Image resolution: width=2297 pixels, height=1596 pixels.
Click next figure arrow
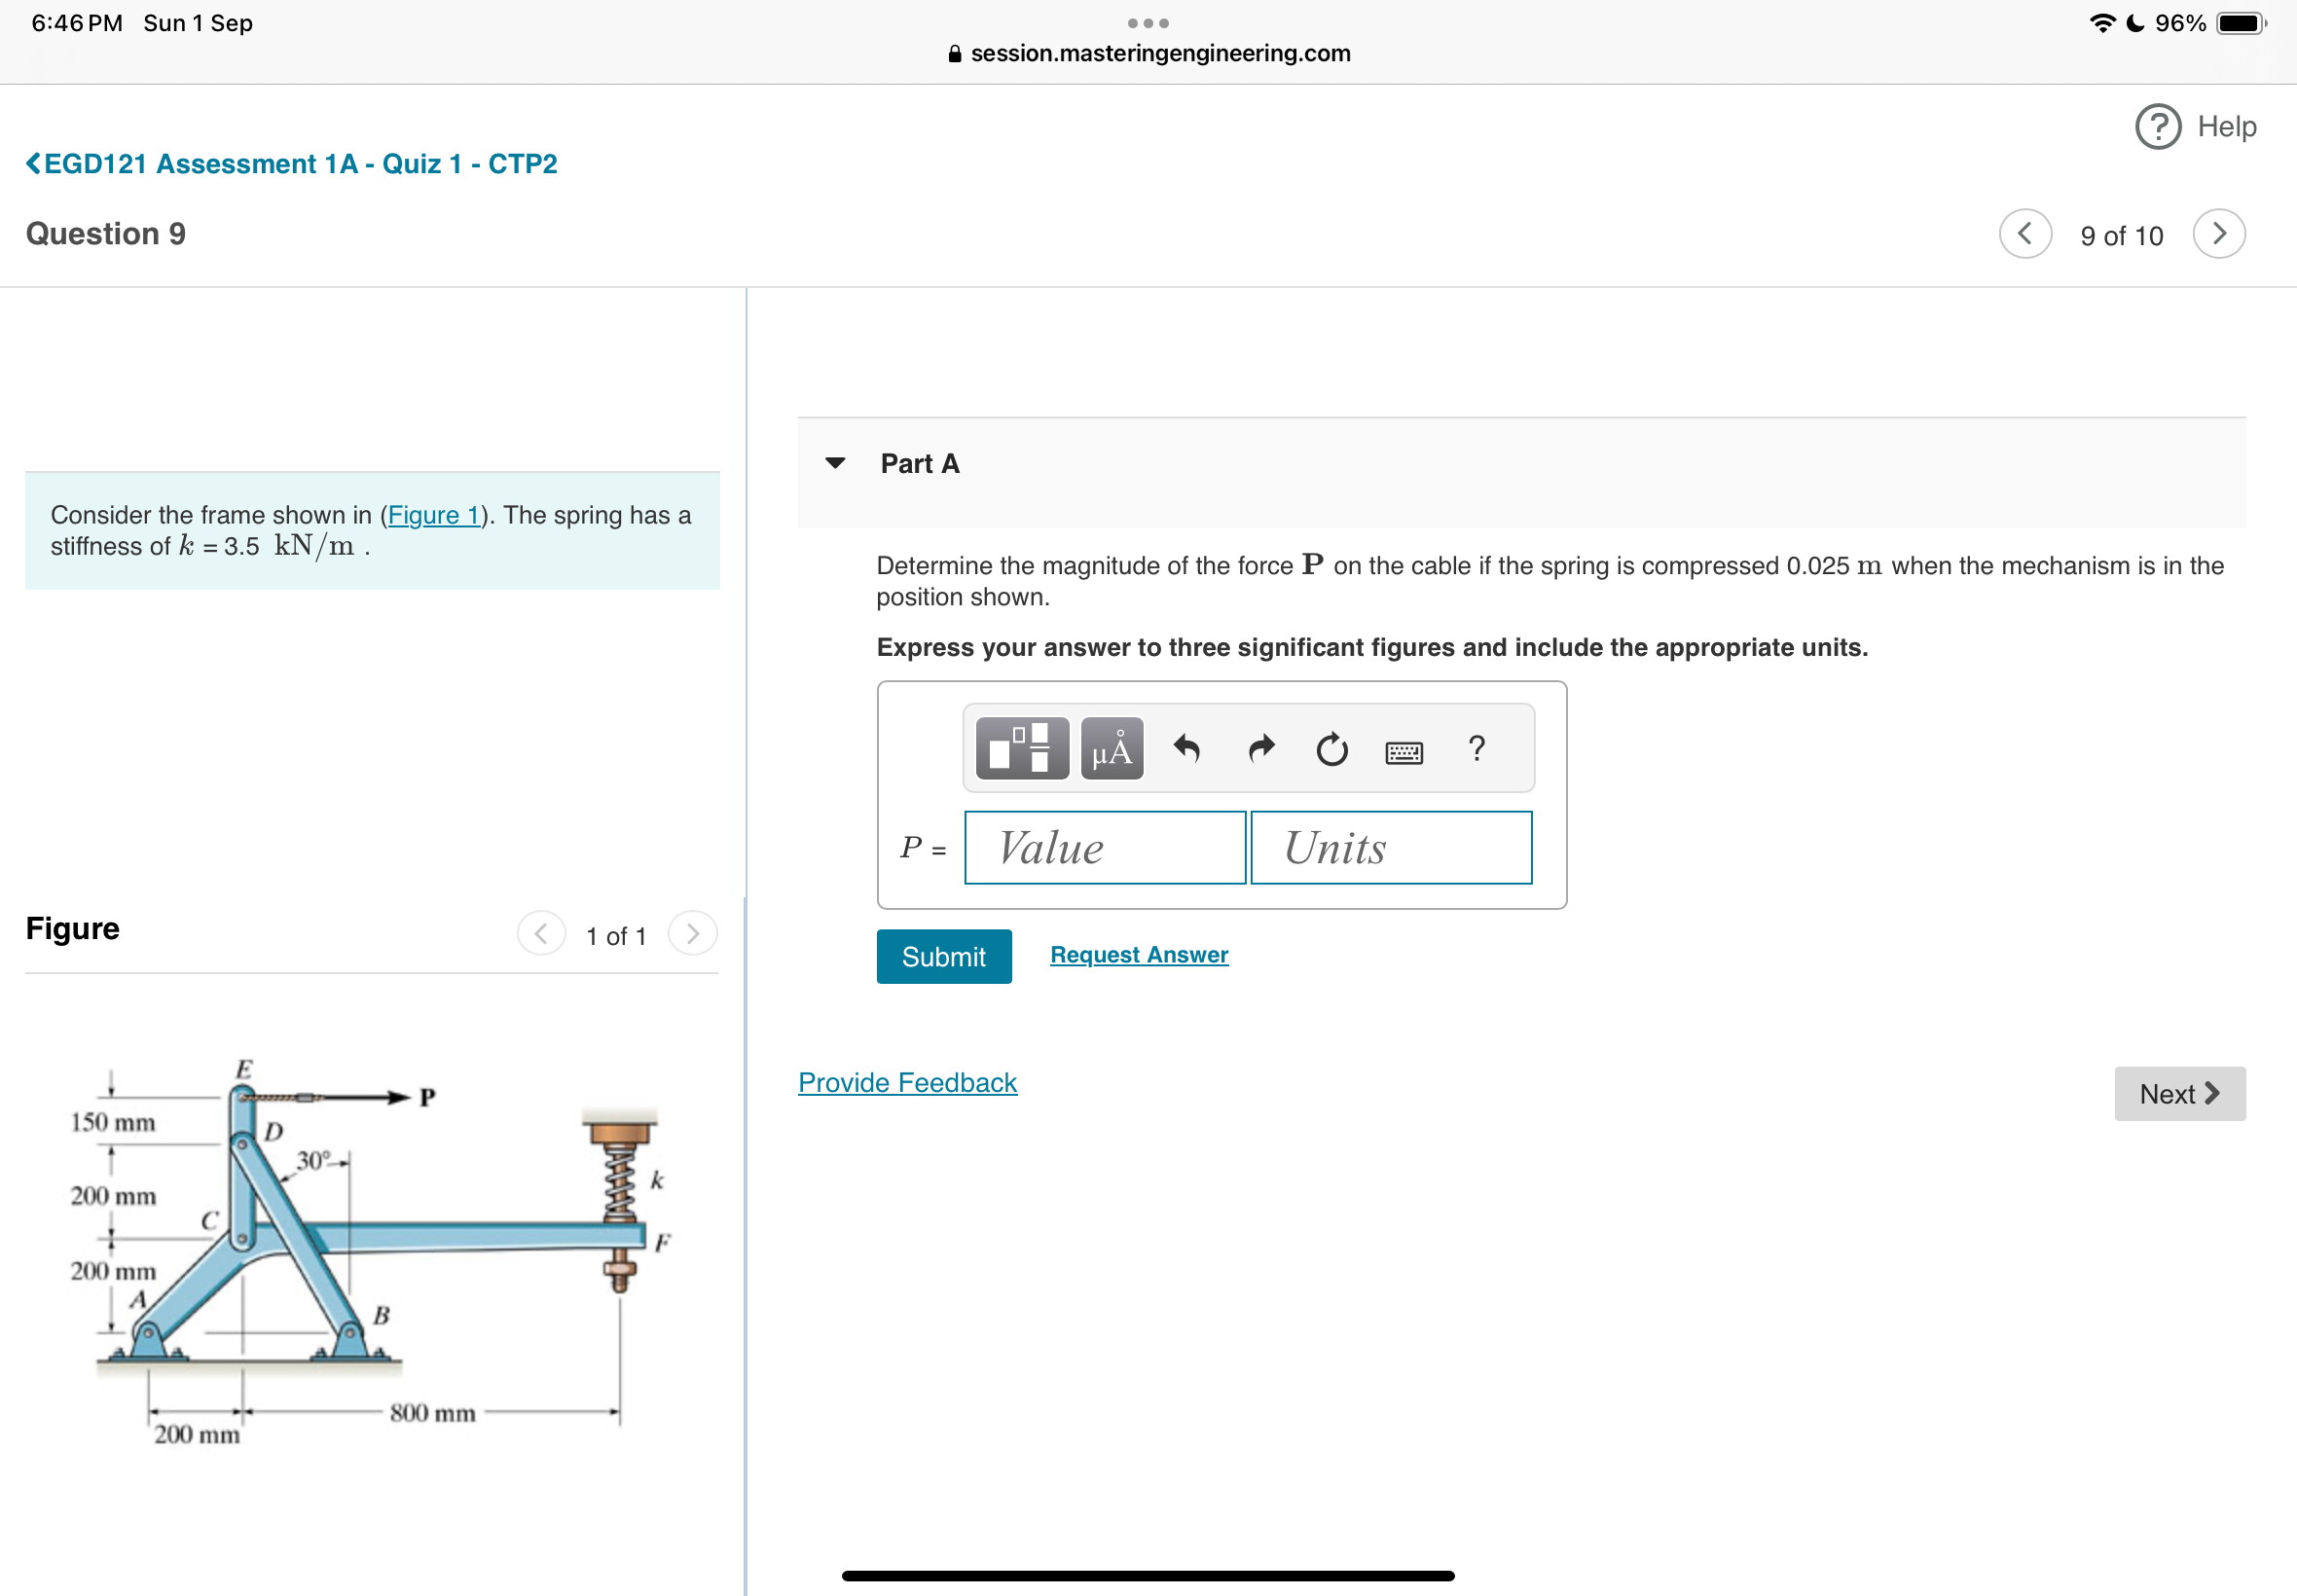692,934
